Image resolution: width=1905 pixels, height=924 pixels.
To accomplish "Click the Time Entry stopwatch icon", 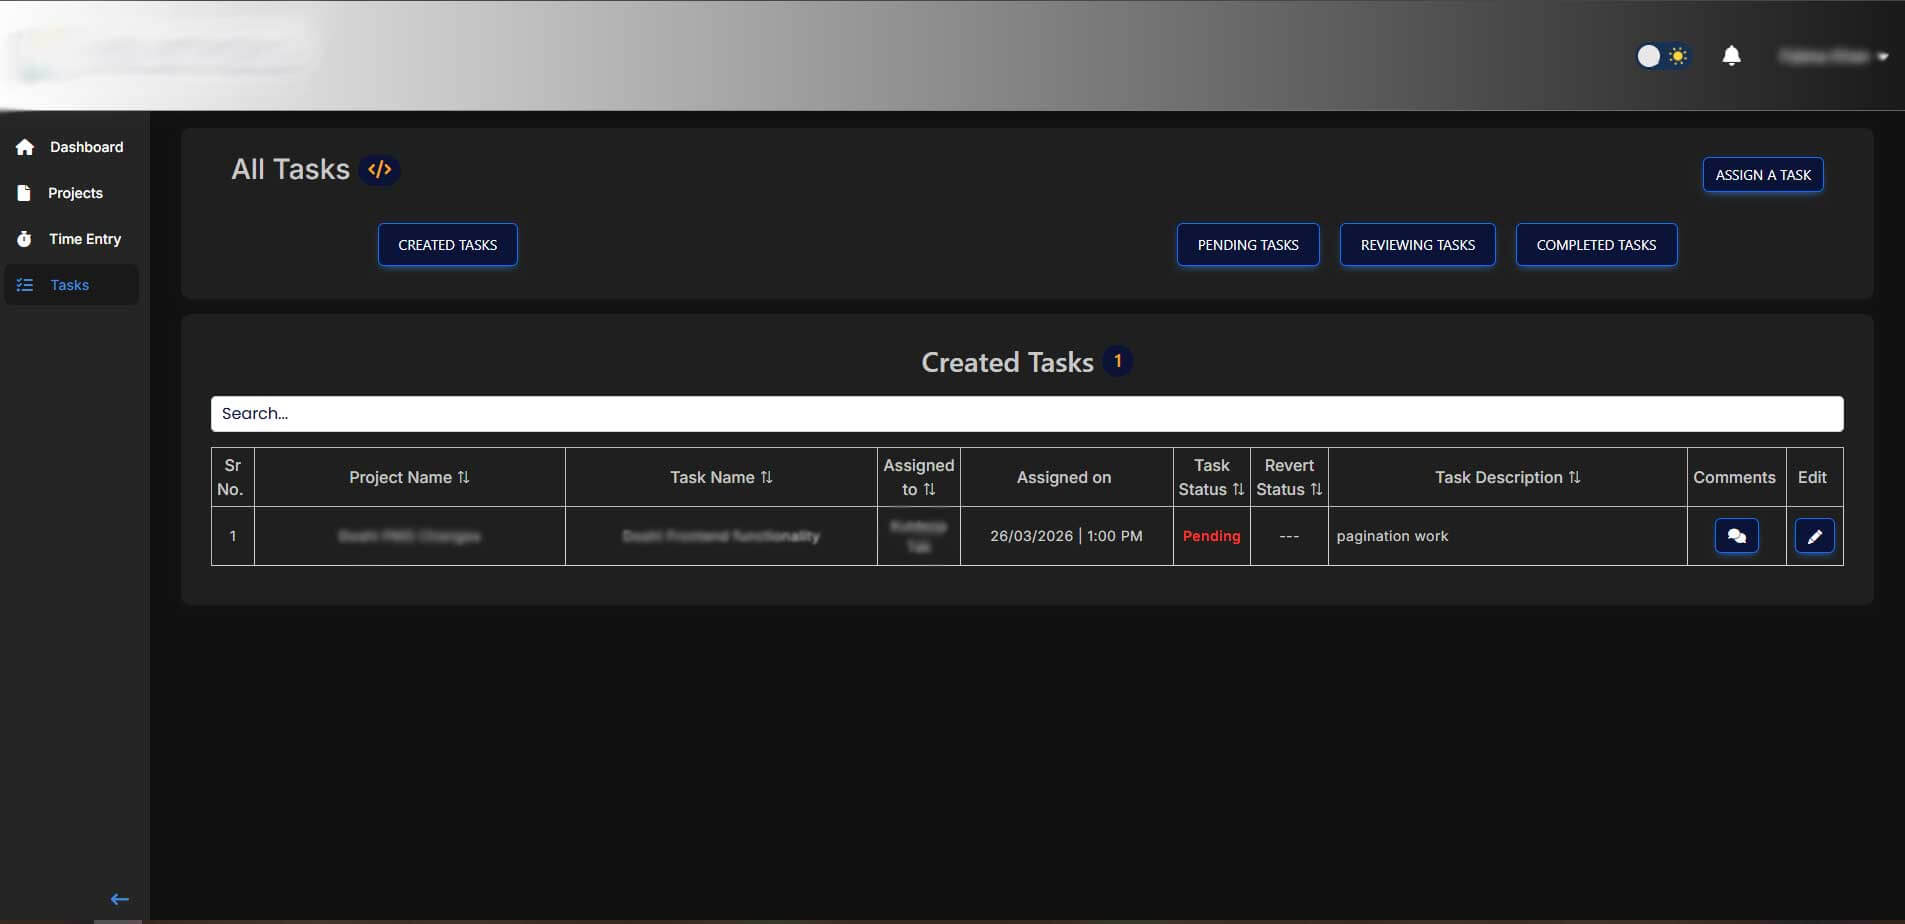I will click(x=24, y=239).
